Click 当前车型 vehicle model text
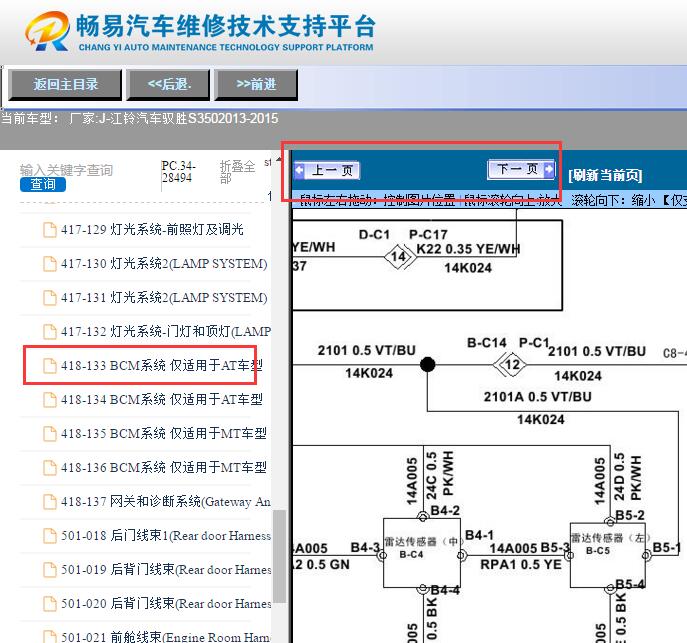 point(139,118)
